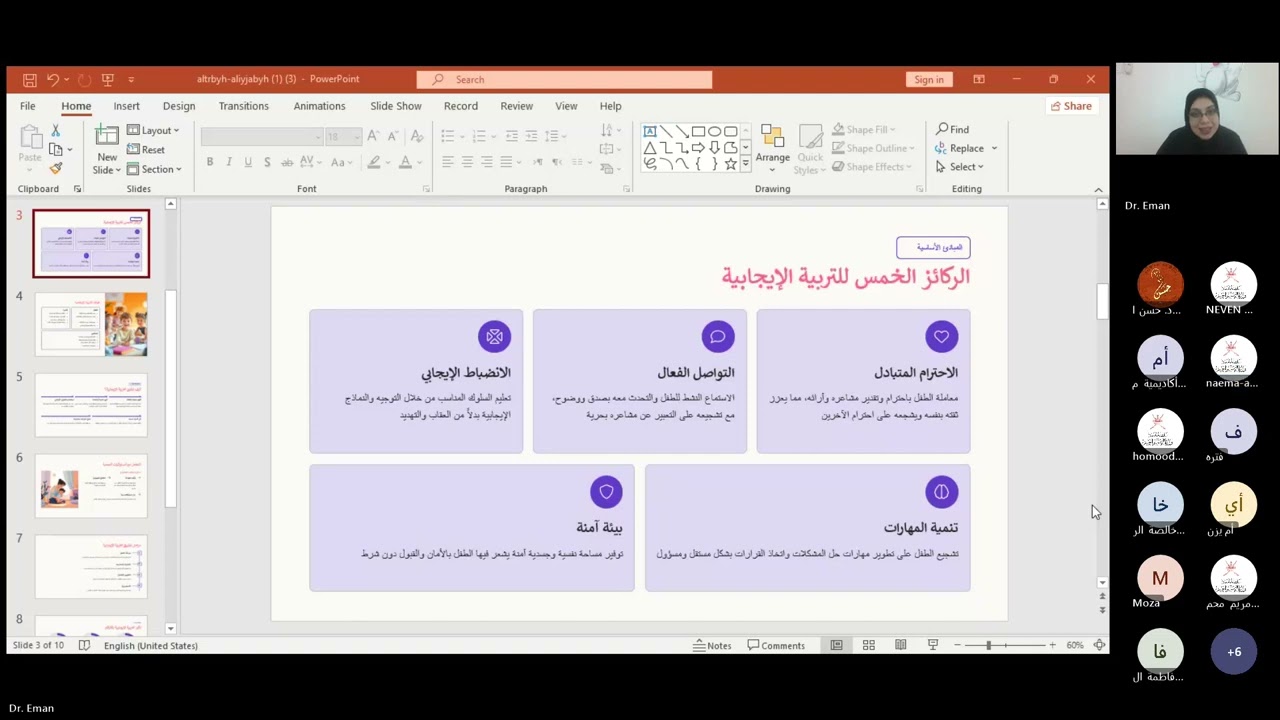Center the paragraph text
Screen dimensions: 1280x720
click(x=467, y=162)
